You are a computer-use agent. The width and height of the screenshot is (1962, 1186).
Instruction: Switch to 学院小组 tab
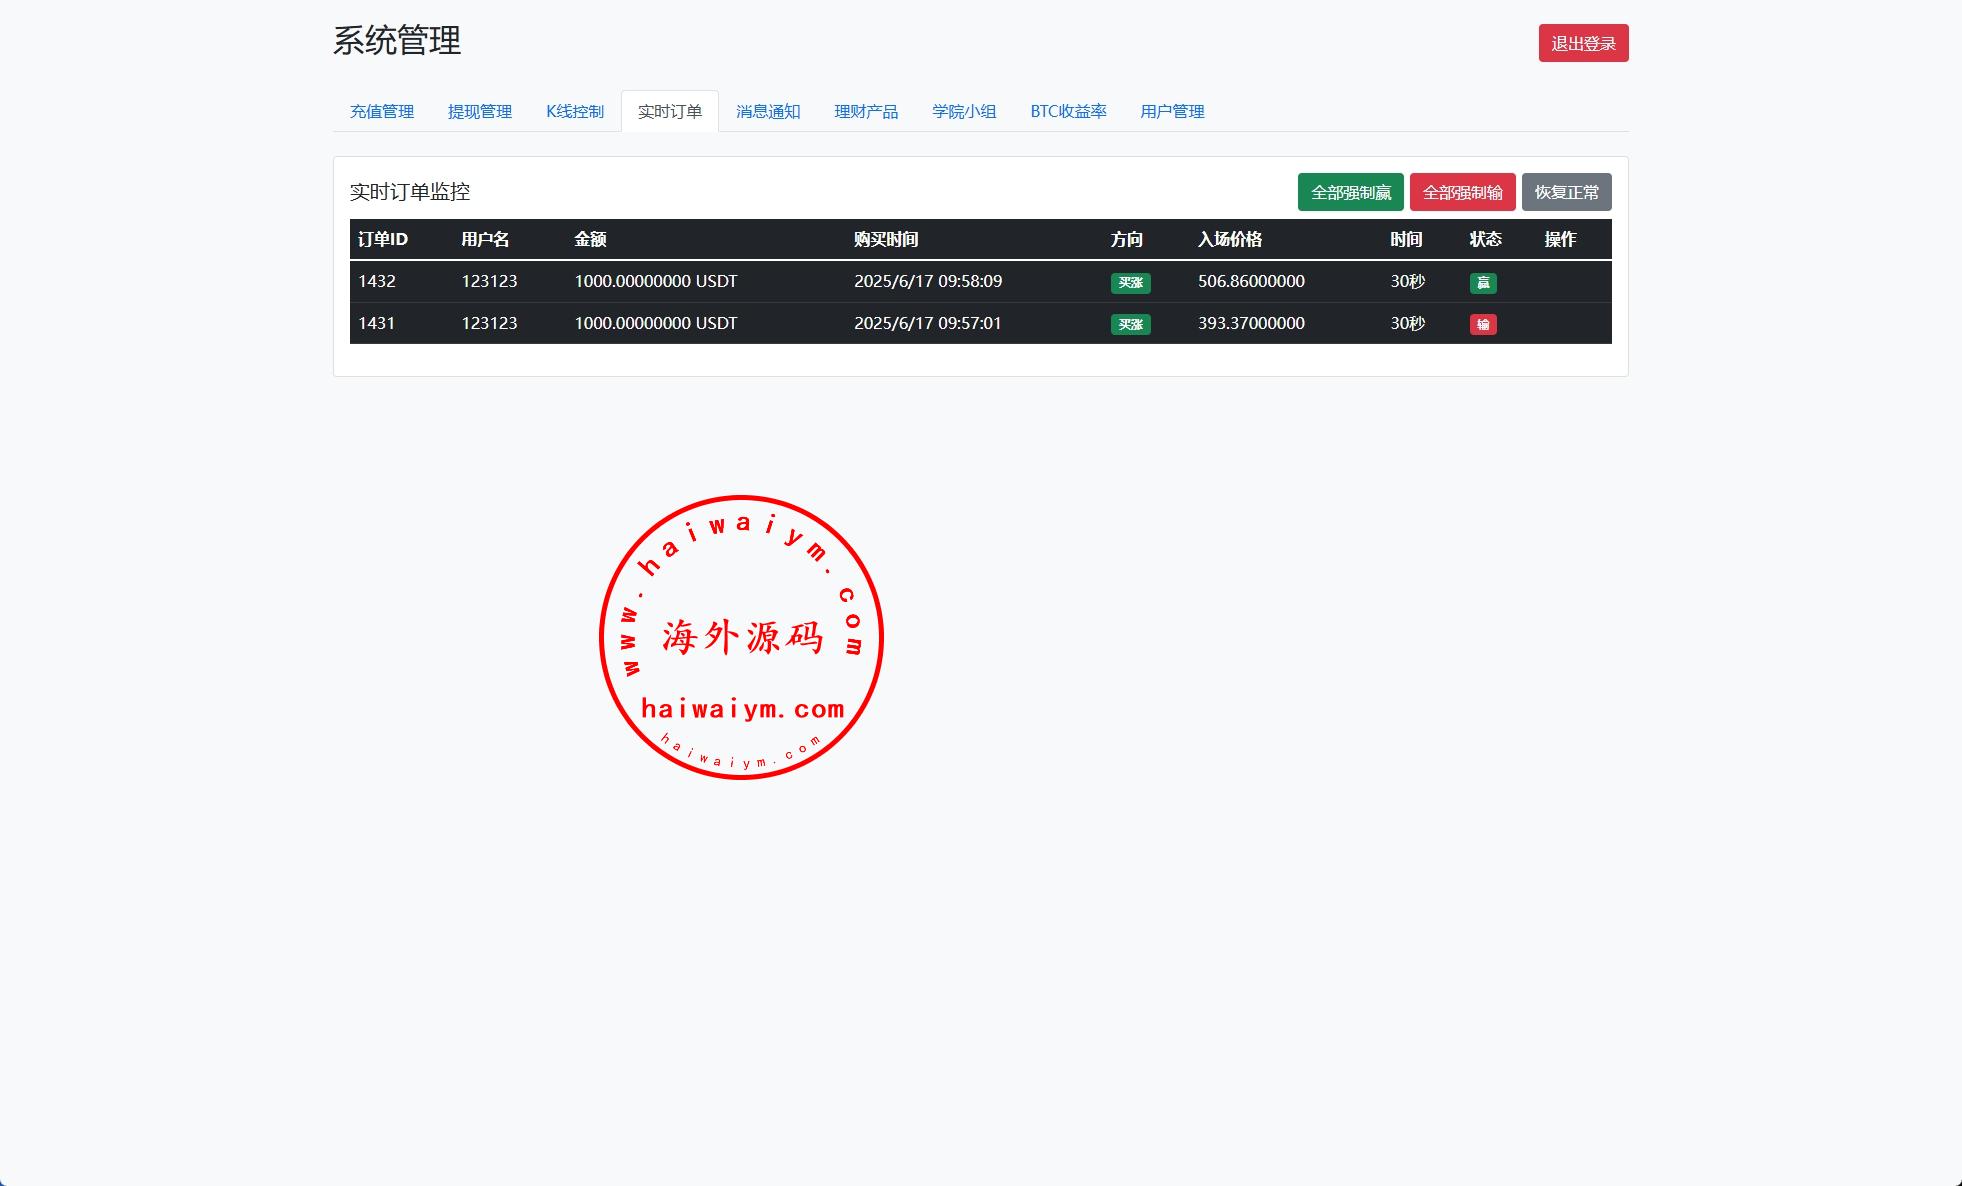(x=963, y=111)
